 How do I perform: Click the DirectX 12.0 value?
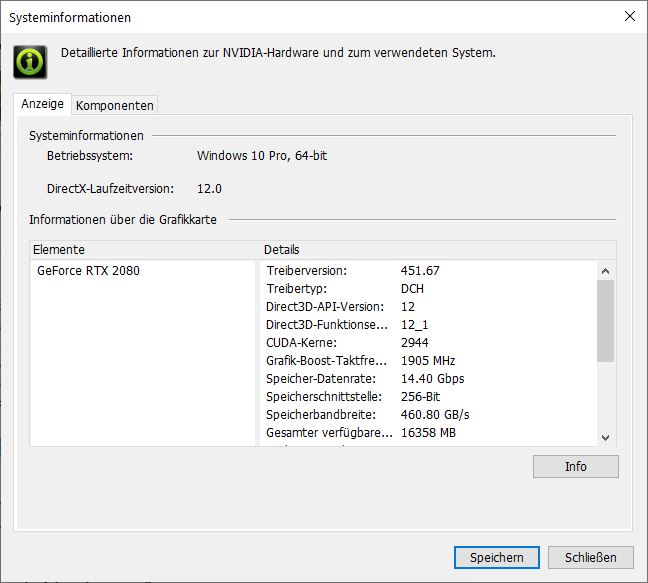209,189
